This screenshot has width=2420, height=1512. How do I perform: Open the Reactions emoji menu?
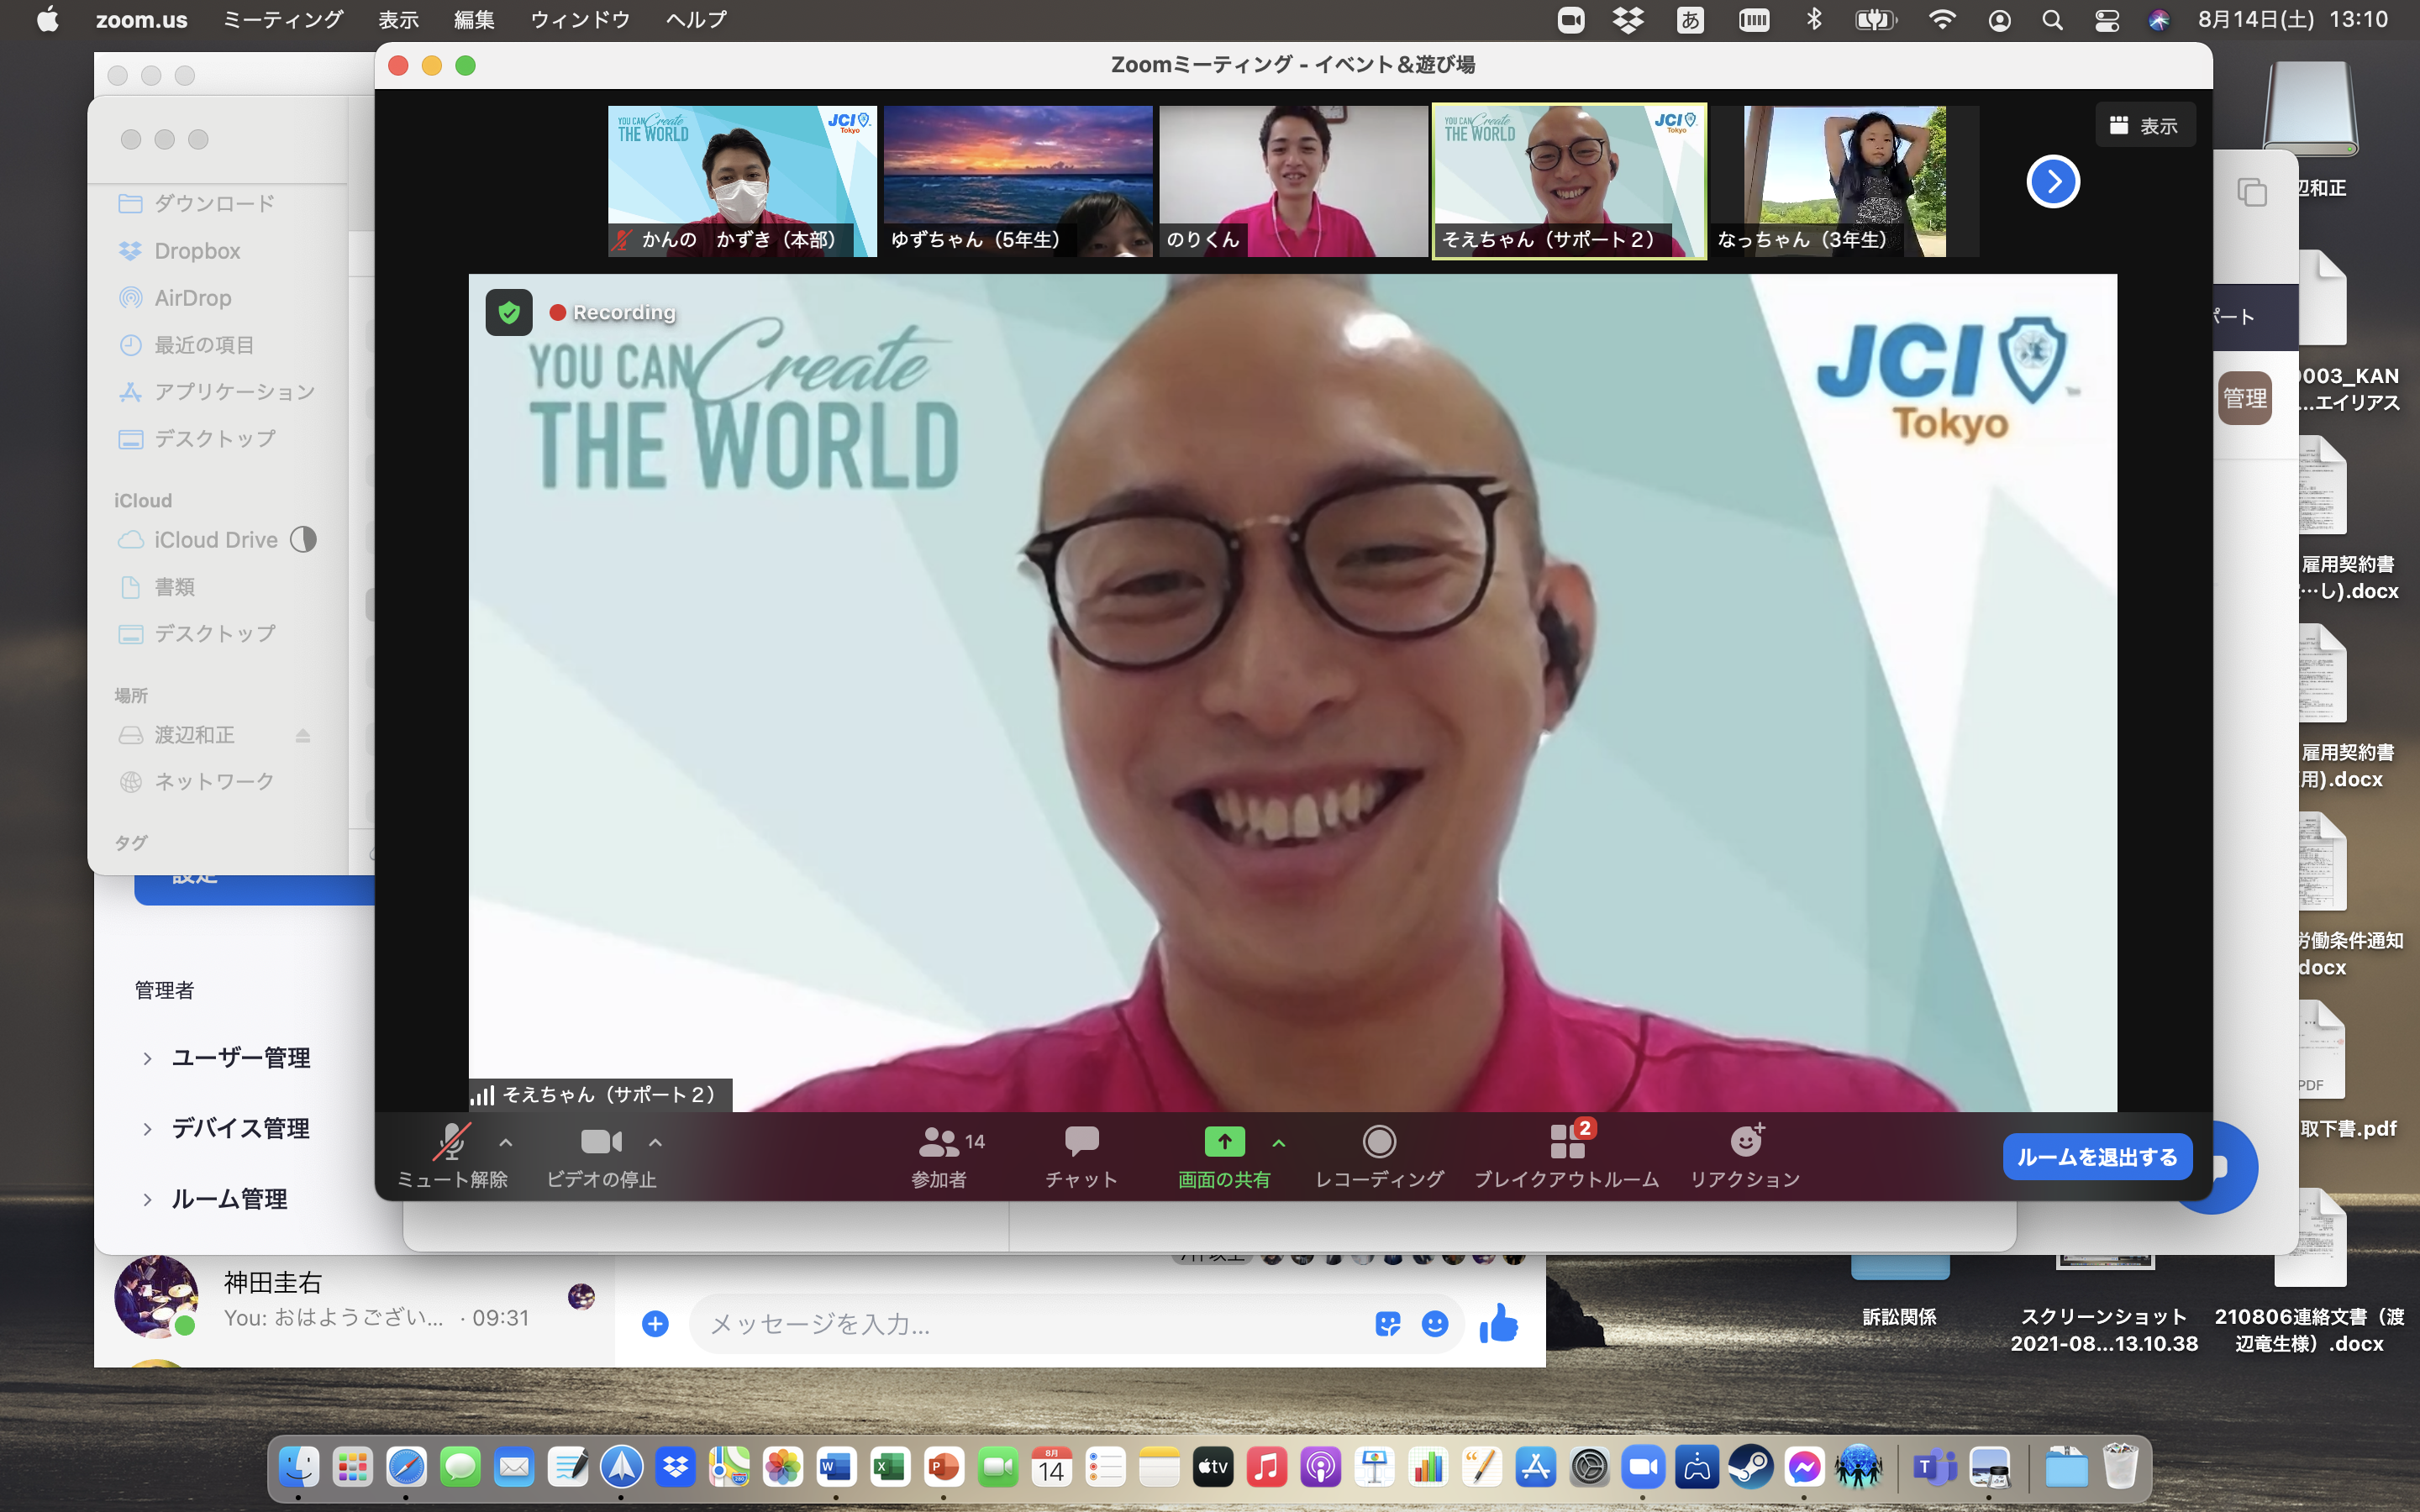tap(1745, 1142)
